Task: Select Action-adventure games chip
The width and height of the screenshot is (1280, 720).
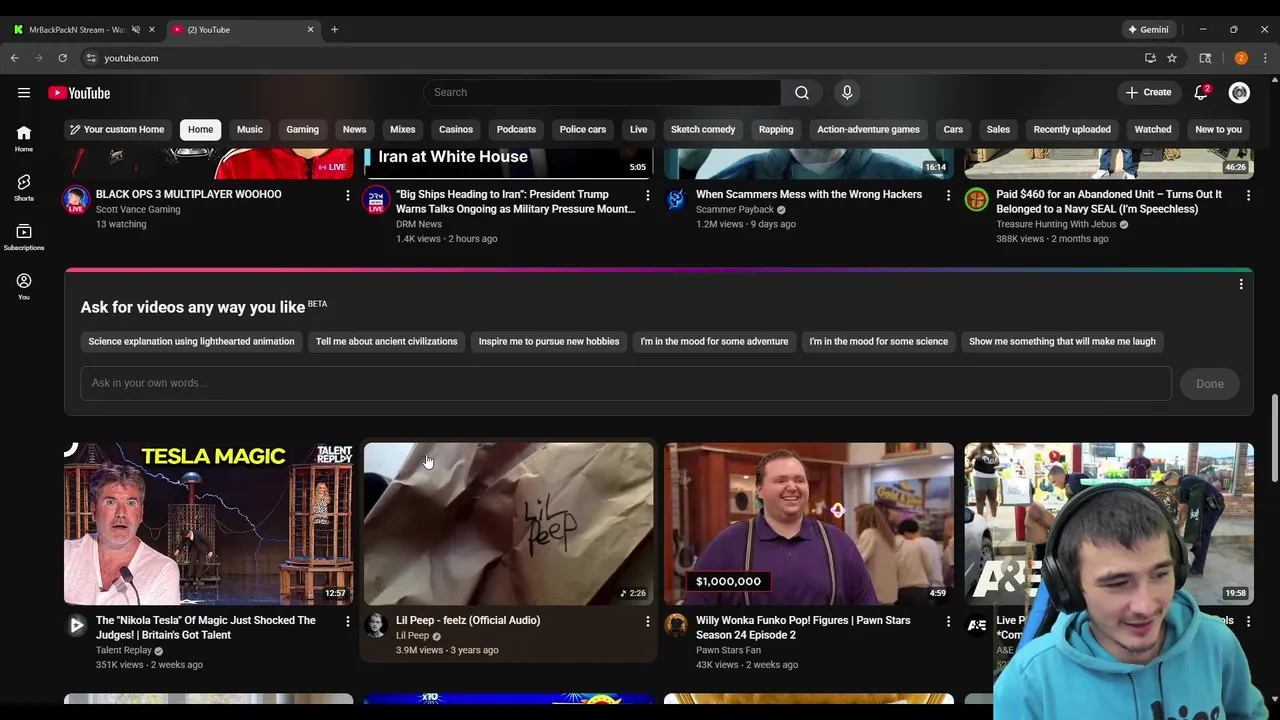Action: point(868,129)
